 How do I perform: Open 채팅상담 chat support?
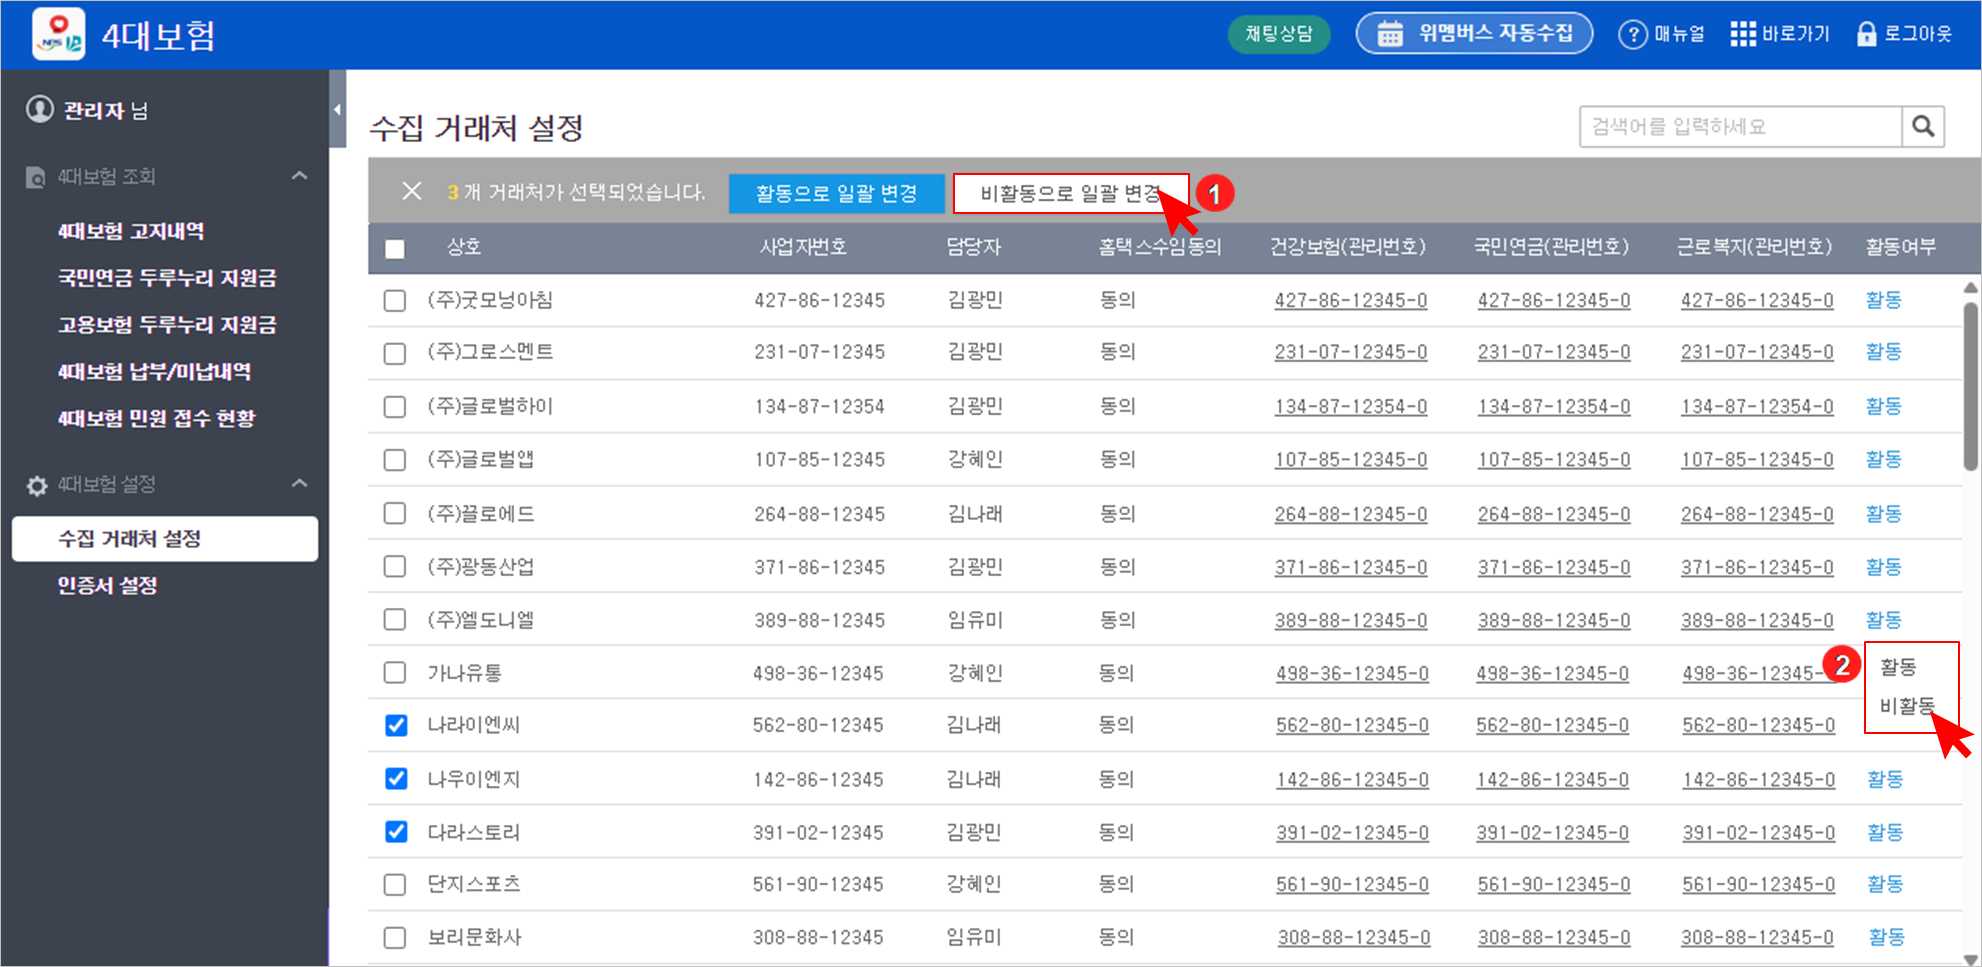click(1279, 34)
